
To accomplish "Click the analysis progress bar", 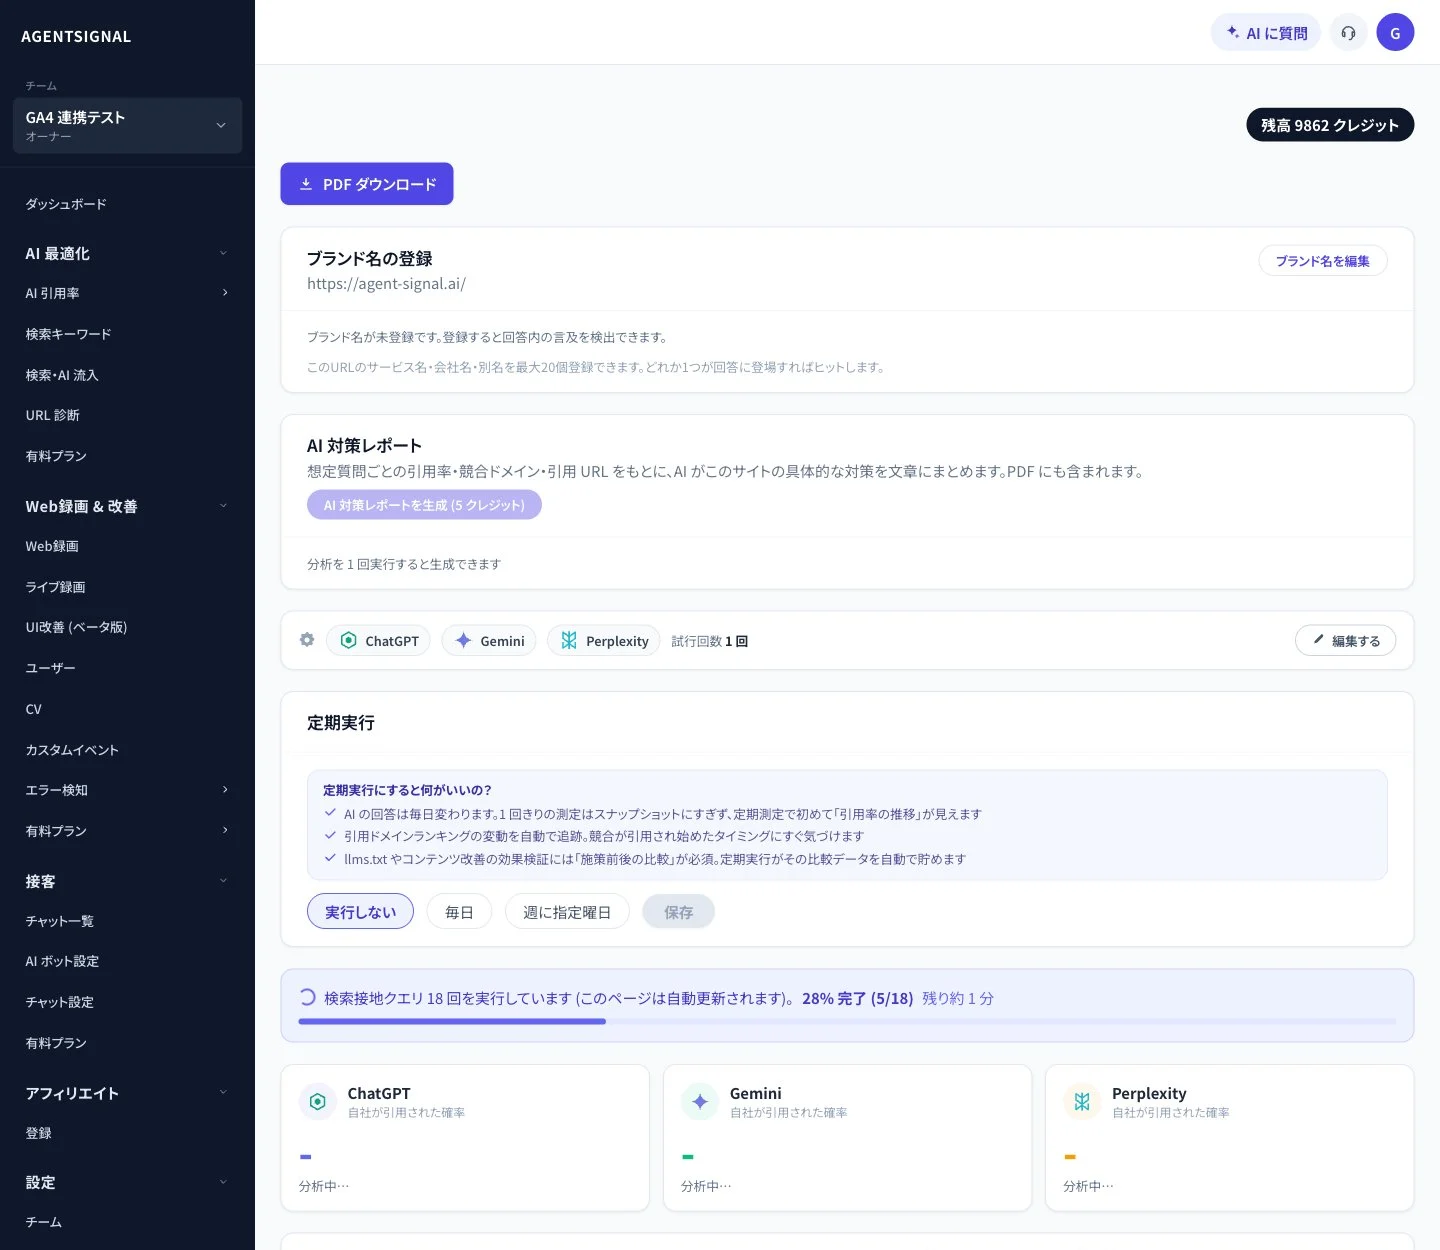I will coord(847,1021).
